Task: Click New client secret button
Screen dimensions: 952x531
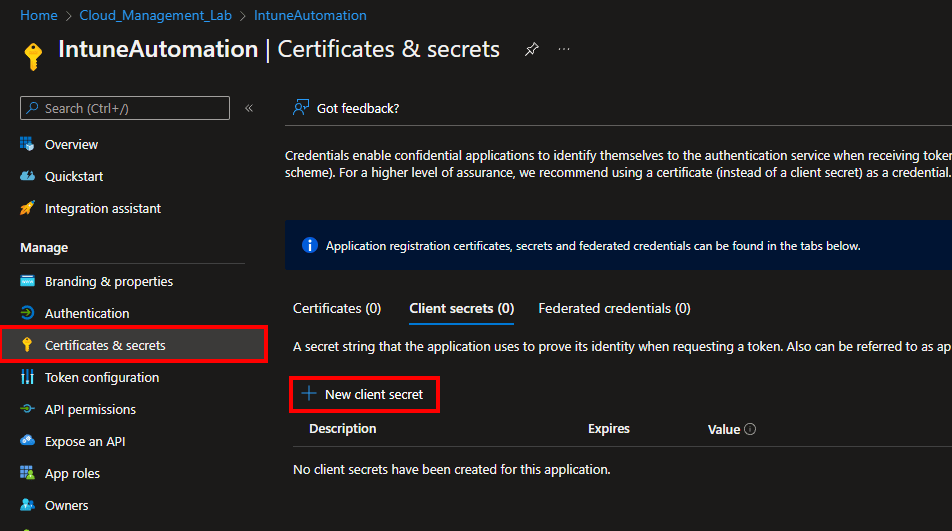Action: (x=364, y=394)
